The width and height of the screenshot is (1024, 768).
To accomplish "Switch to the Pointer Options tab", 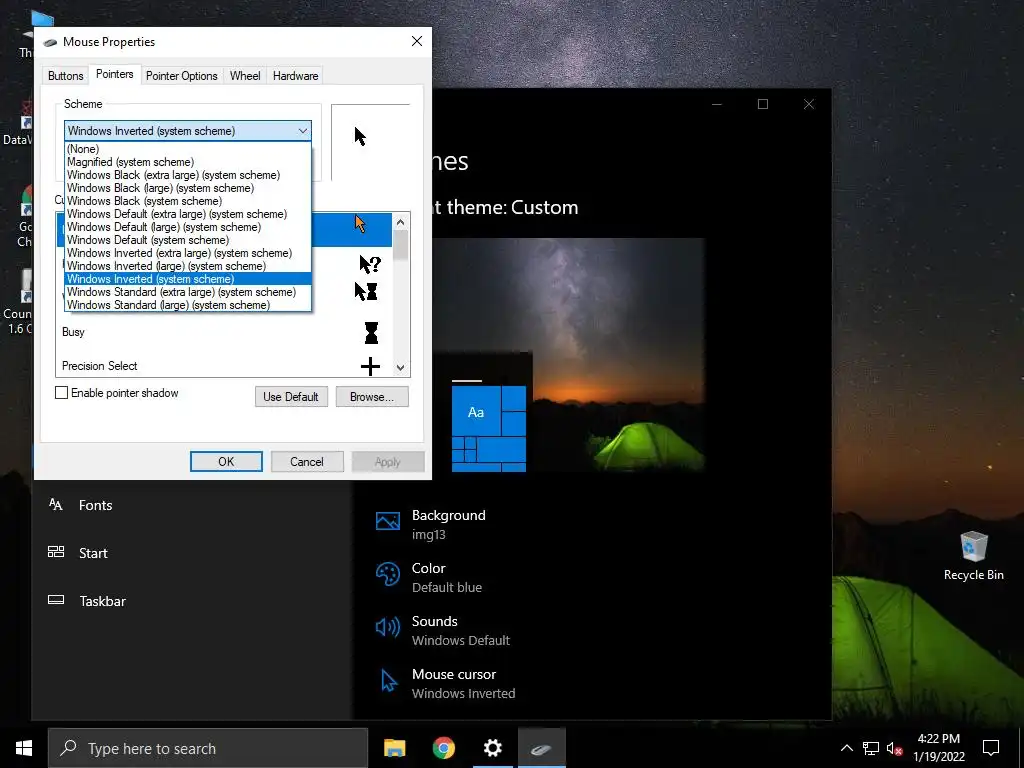I will [x=182, y=76].
